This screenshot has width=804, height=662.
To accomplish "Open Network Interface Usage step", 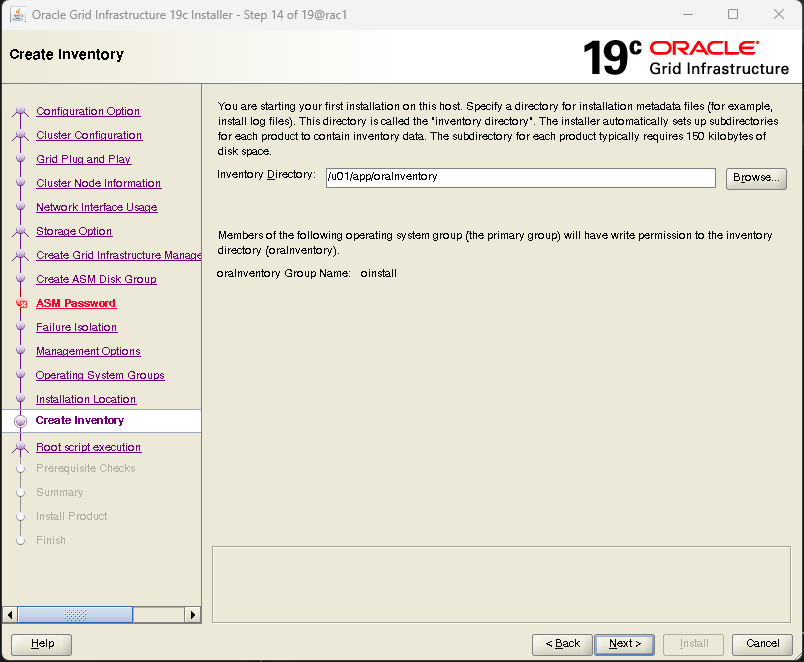I will tap(96, 207).
